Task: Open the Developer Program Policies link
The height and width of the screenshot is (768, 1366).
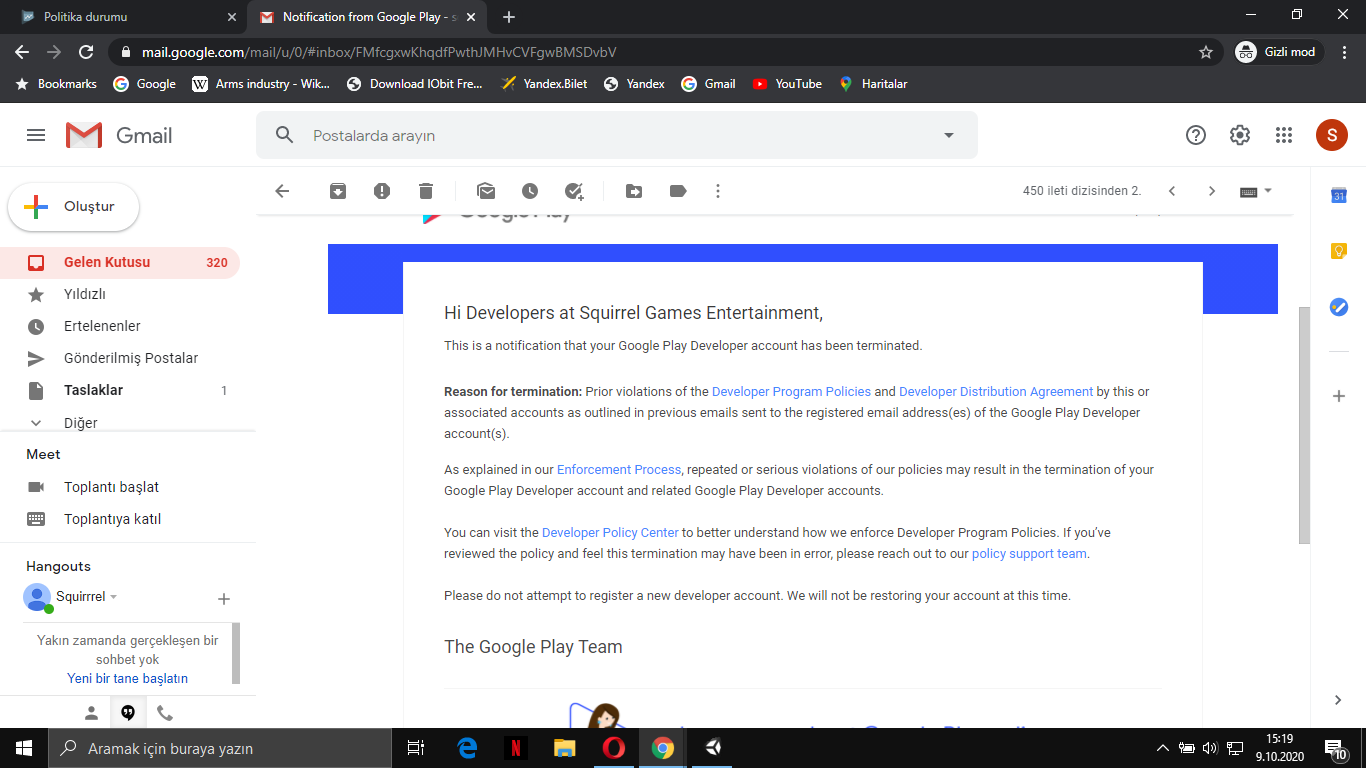Action: click(x=791, y=392)
